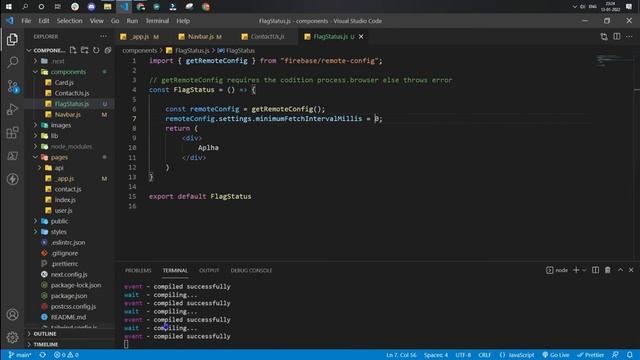Click New Folder icon in Explorer header
640x360 pixels.
pyautogui.click(x=84, y=50)
